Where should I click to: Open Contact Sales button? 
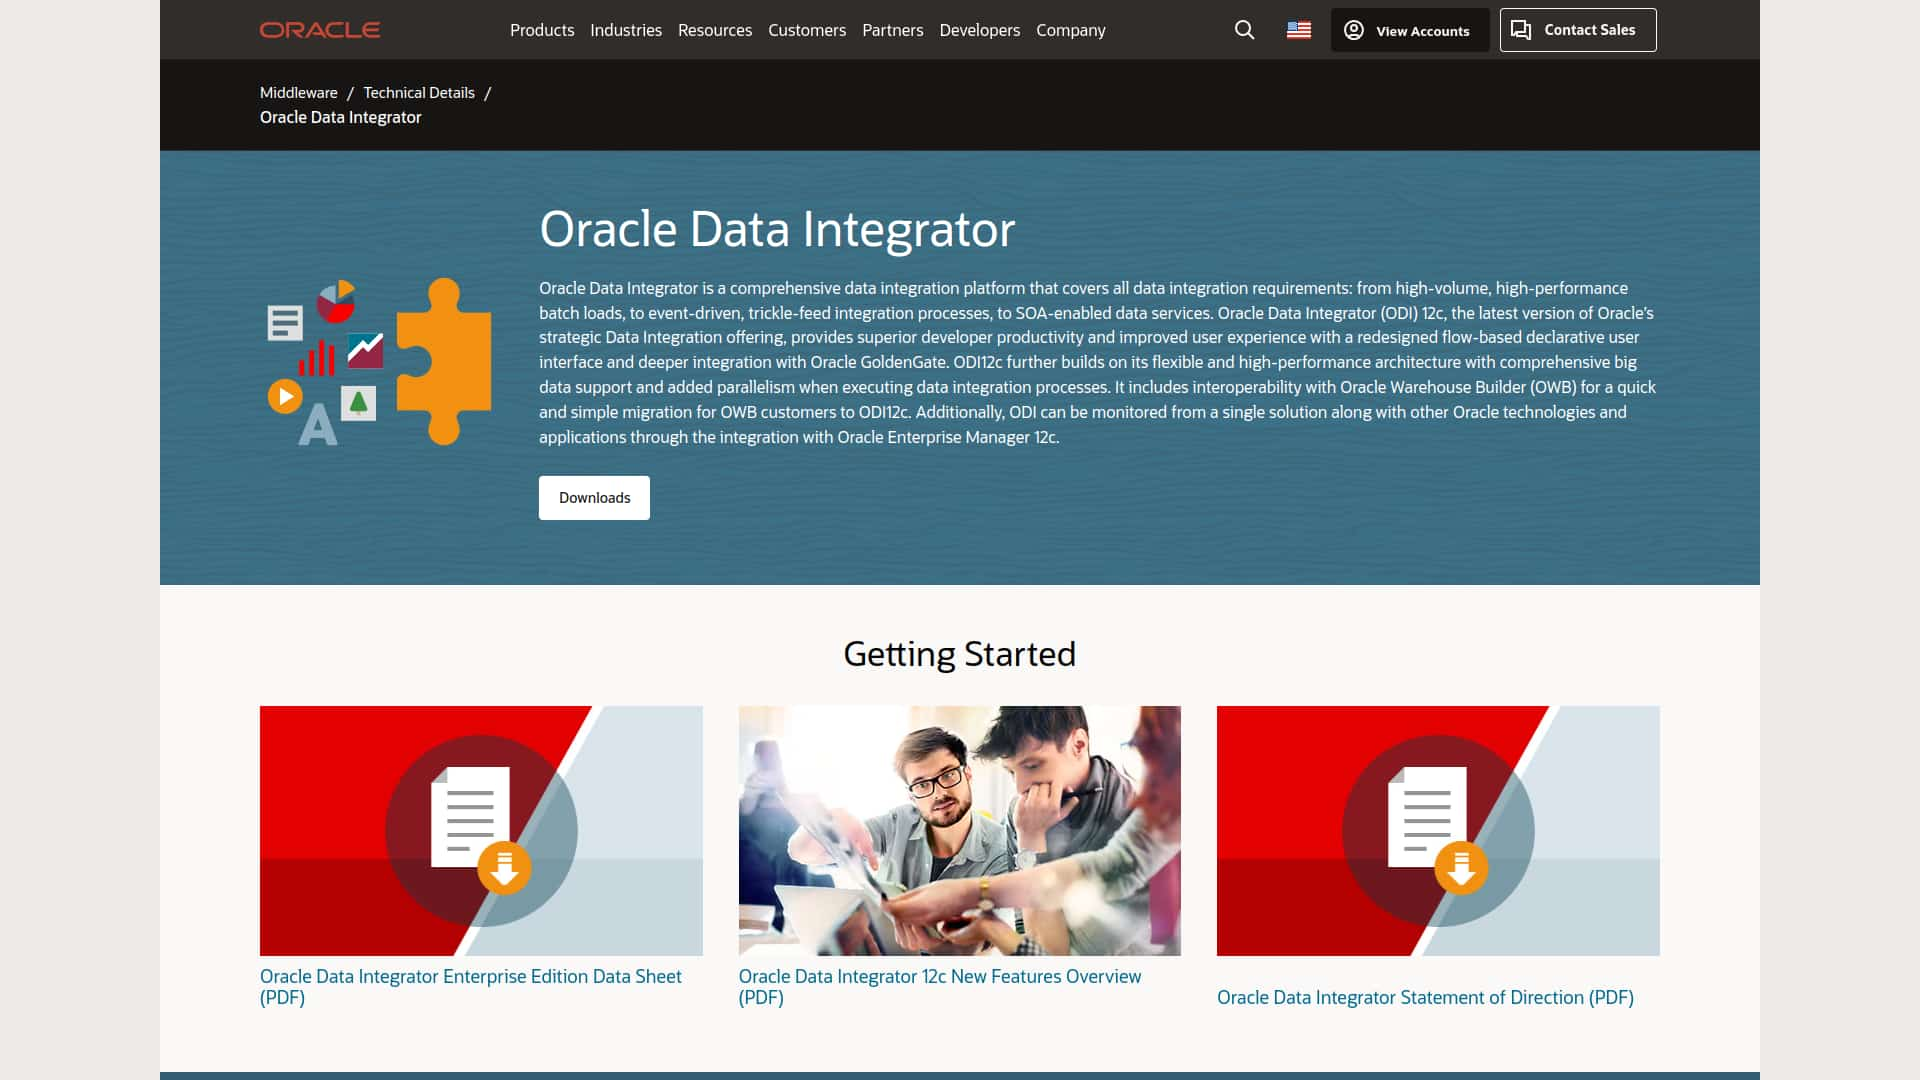pyautogui.click(x=1577, y=29)
